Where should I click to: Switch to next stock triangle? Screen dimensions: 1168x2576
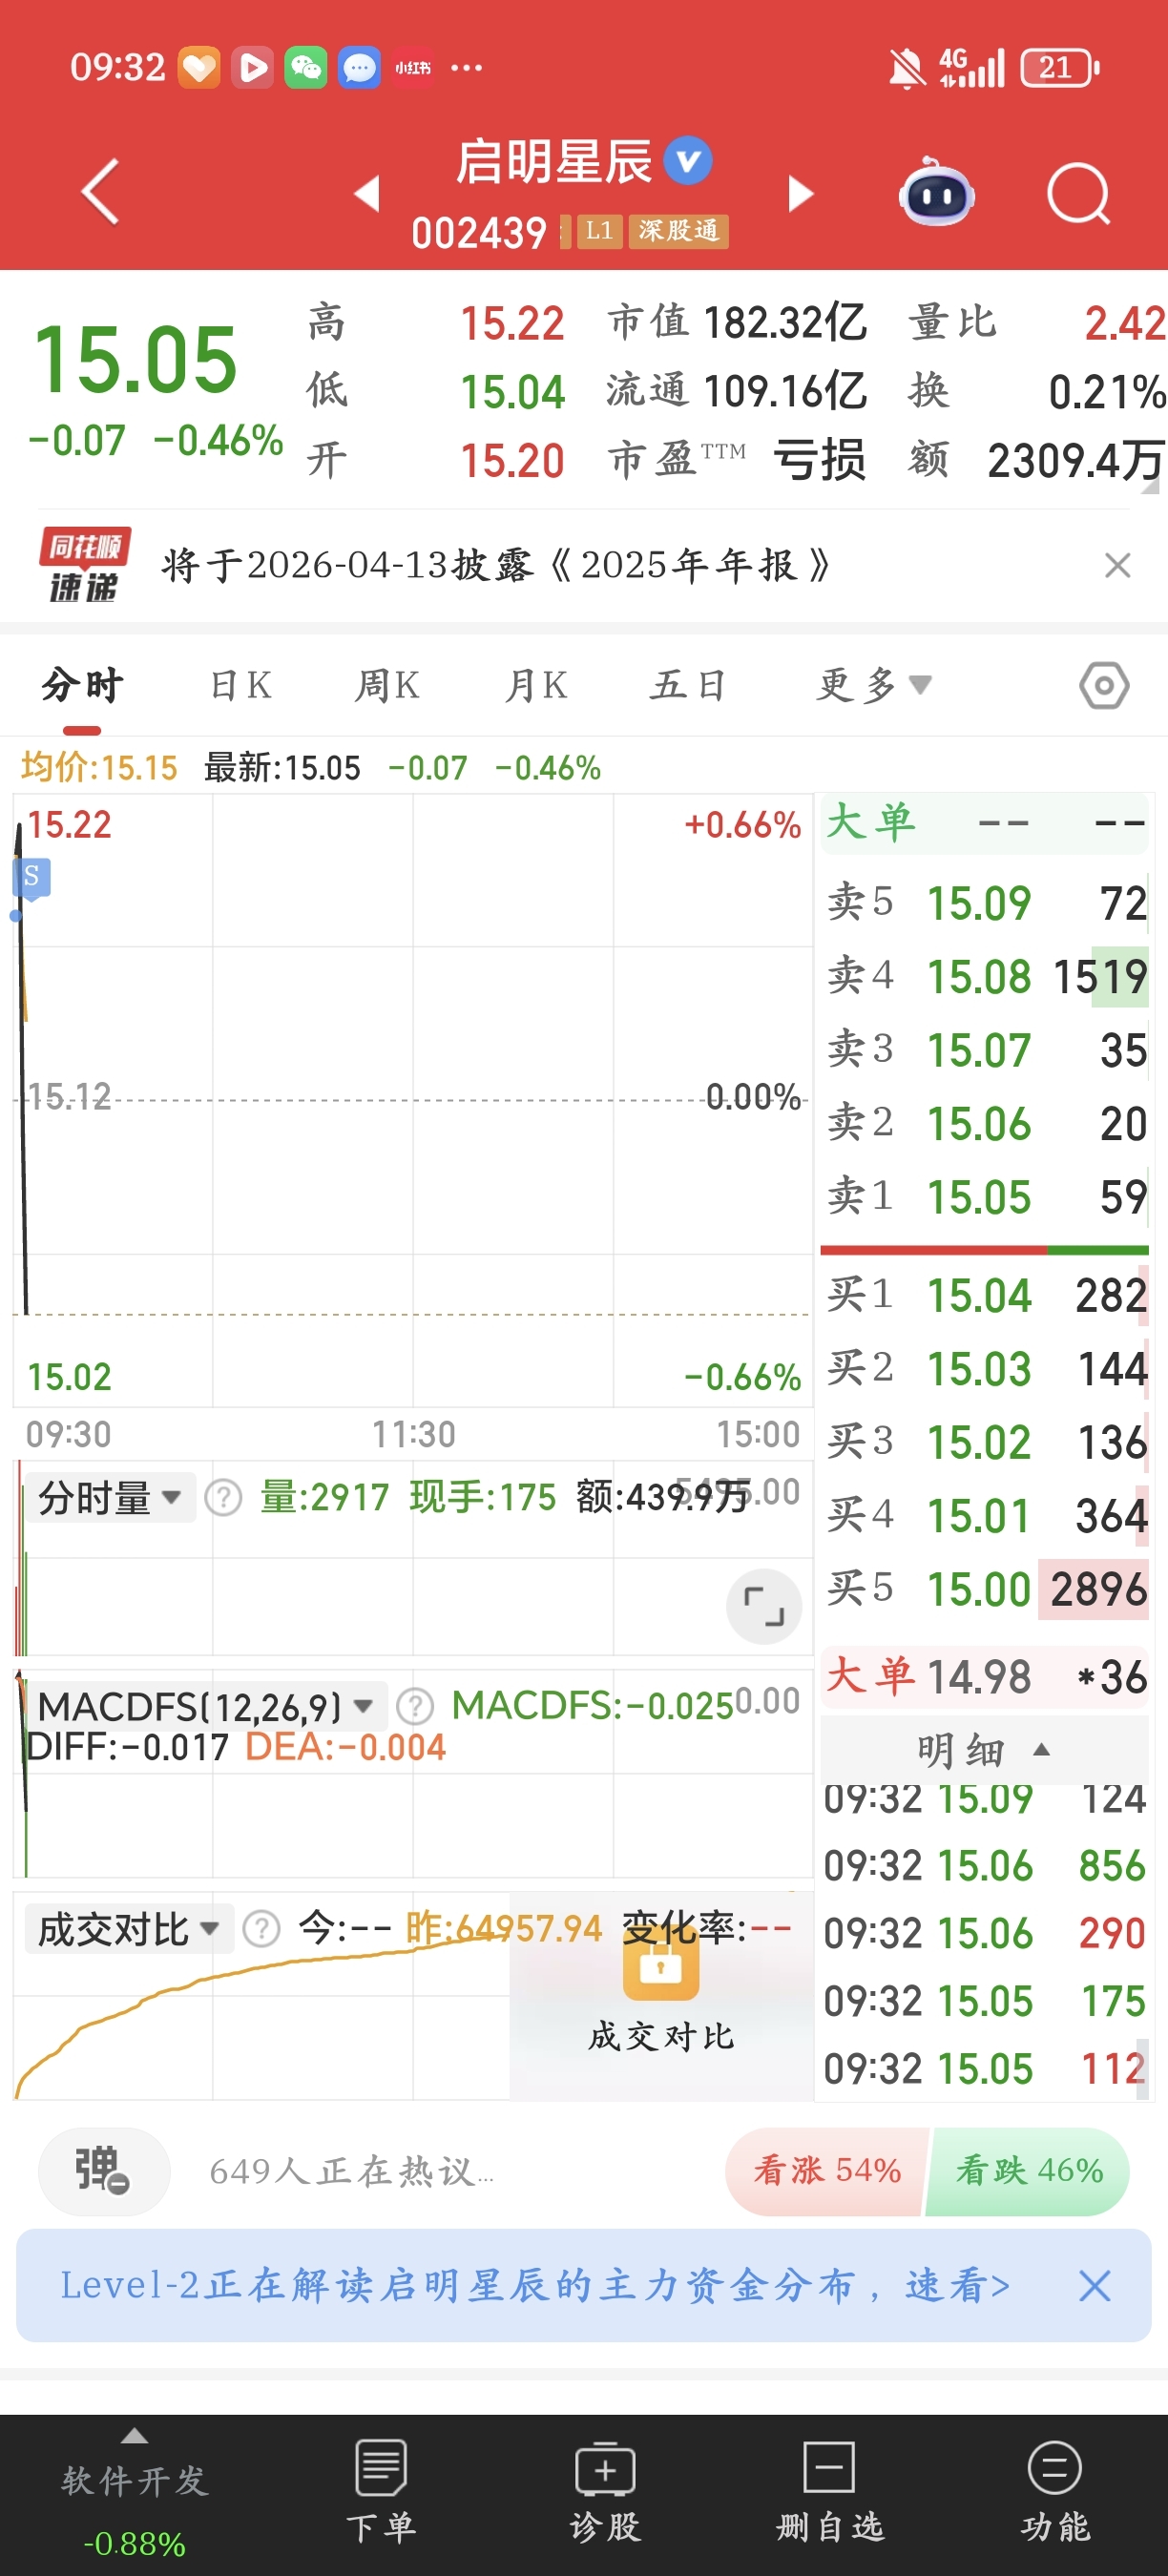[x=801, y=193]
